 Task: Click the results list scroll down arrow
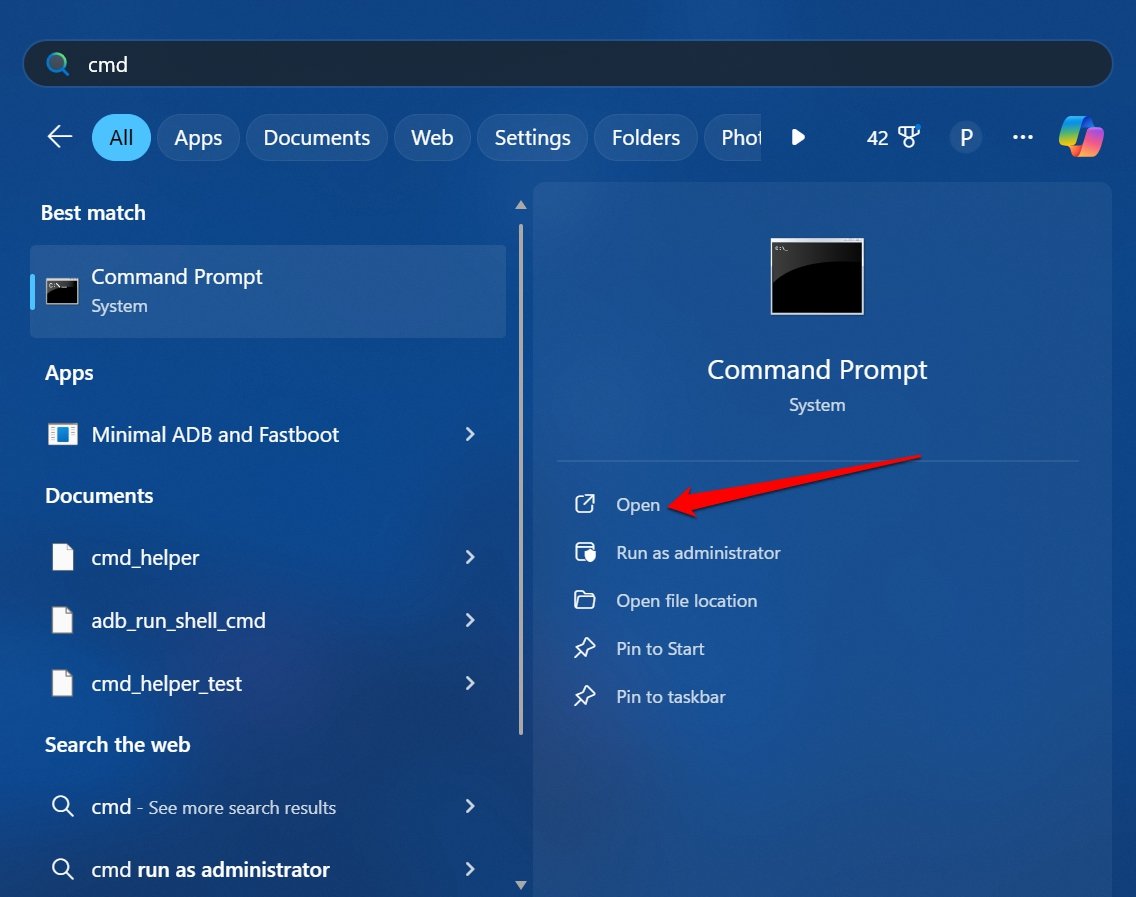(x=520, y=885)
